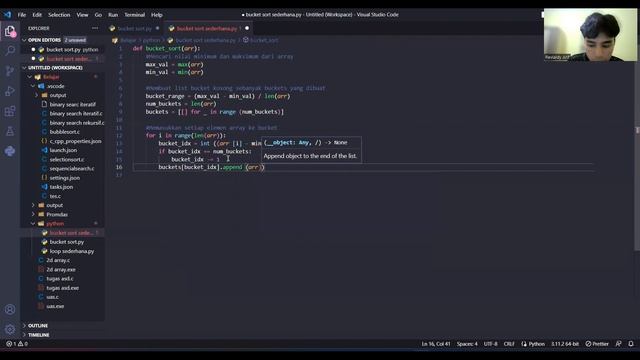Open loop sederhana.py file
This screenshot has width=640, height=360.
point(71,251)
